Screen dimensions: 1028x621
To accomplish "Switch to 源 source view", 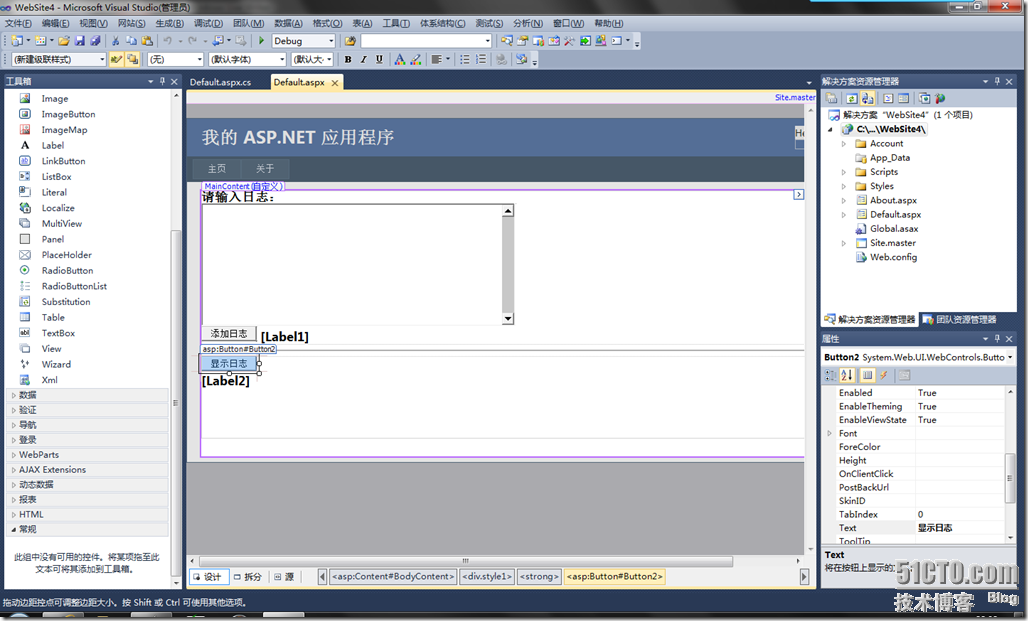I will click(x=284, y=577).
